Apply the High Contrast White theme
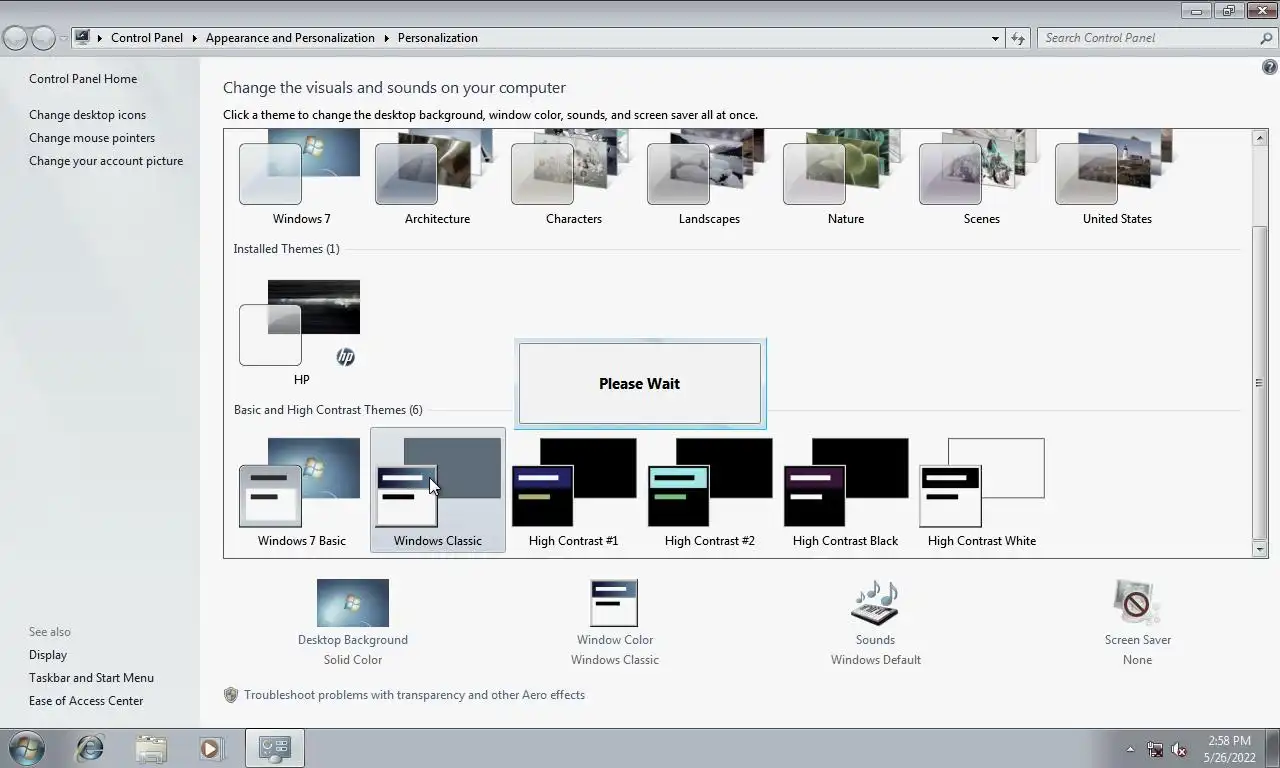 [981, 492]
